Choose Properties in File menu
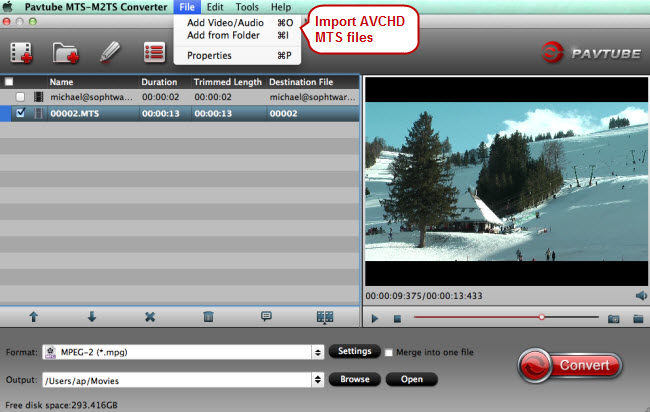This screenshot has height=412, width=650. coord(237,56)
